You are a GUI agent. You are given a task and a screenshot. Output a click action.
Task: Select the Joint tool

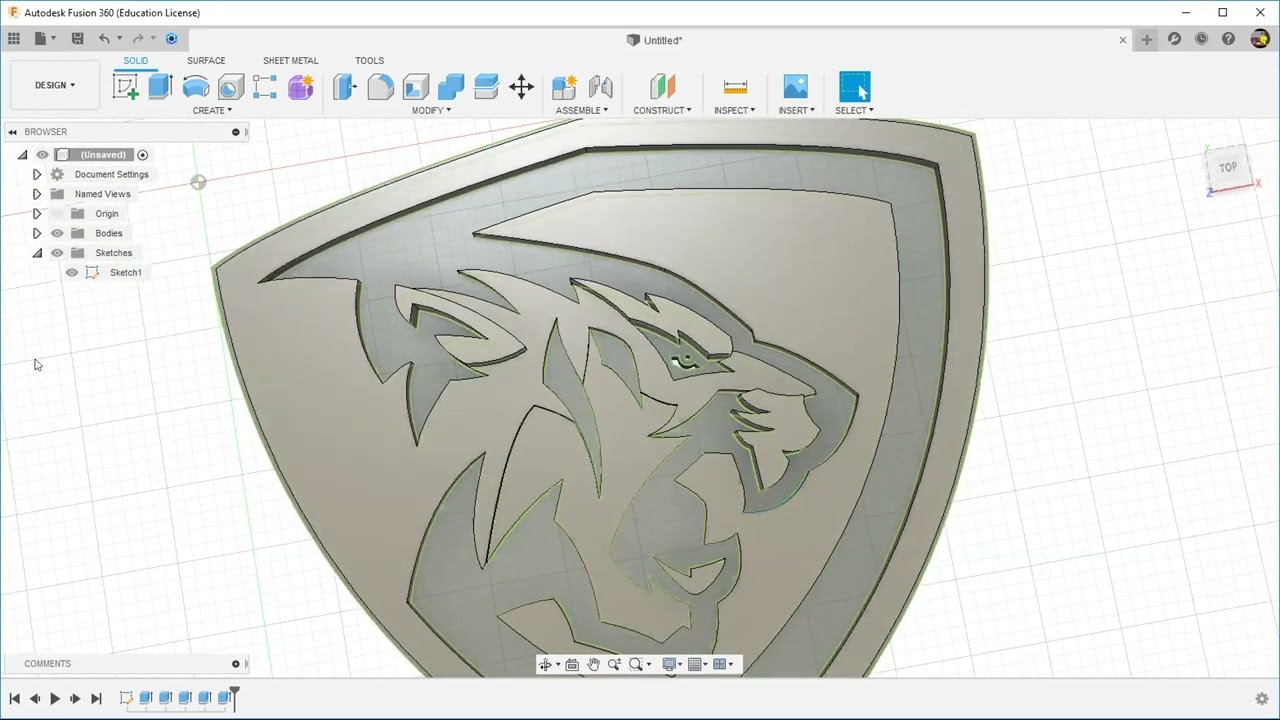tap(600, 87)
